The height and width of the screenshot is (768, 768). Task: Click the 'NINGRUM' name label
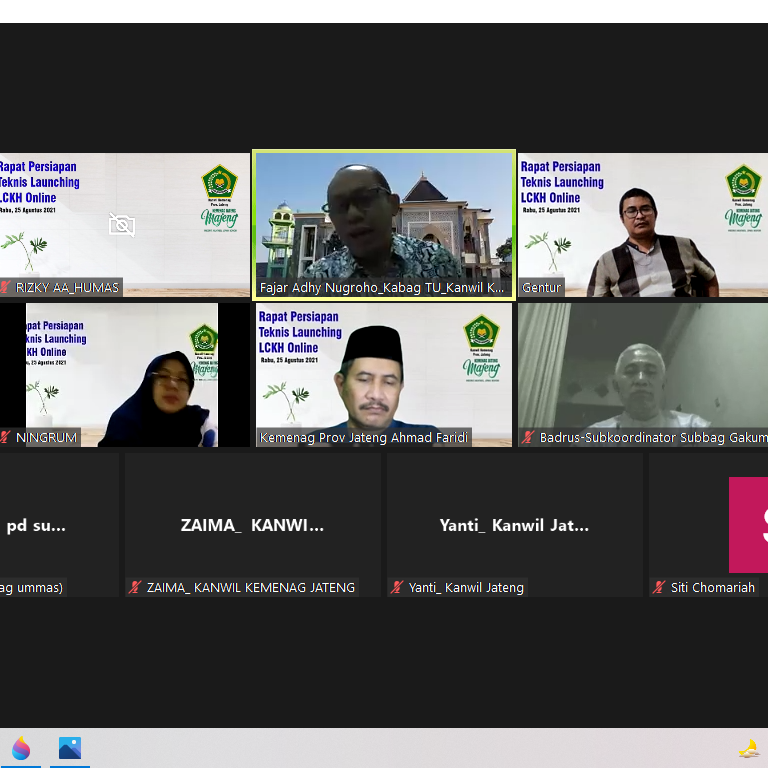click(x=46, y=437)
